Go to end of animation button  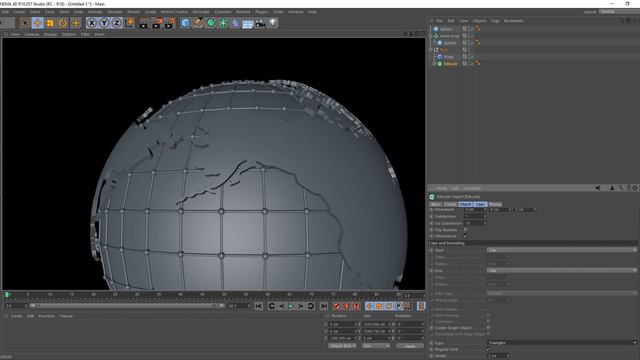323,306
